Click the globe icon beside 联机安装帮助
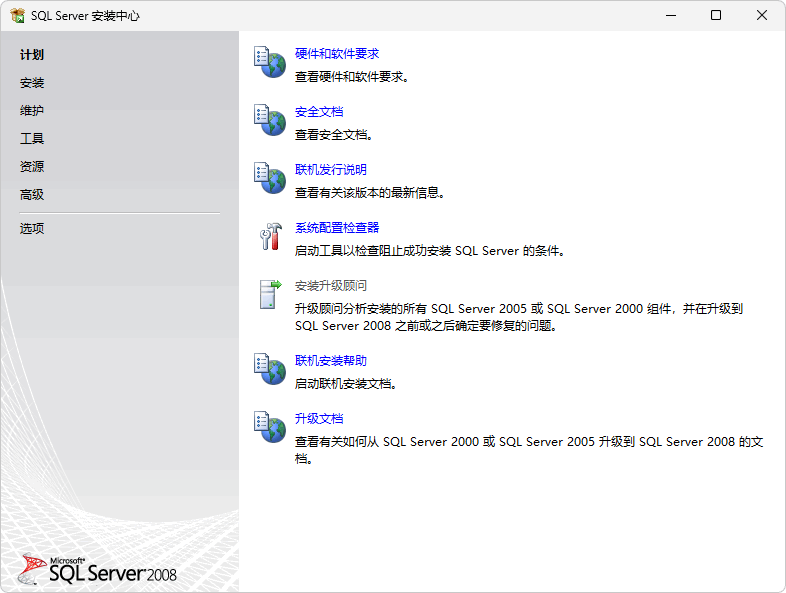786x593 pixels. (270, 369)
